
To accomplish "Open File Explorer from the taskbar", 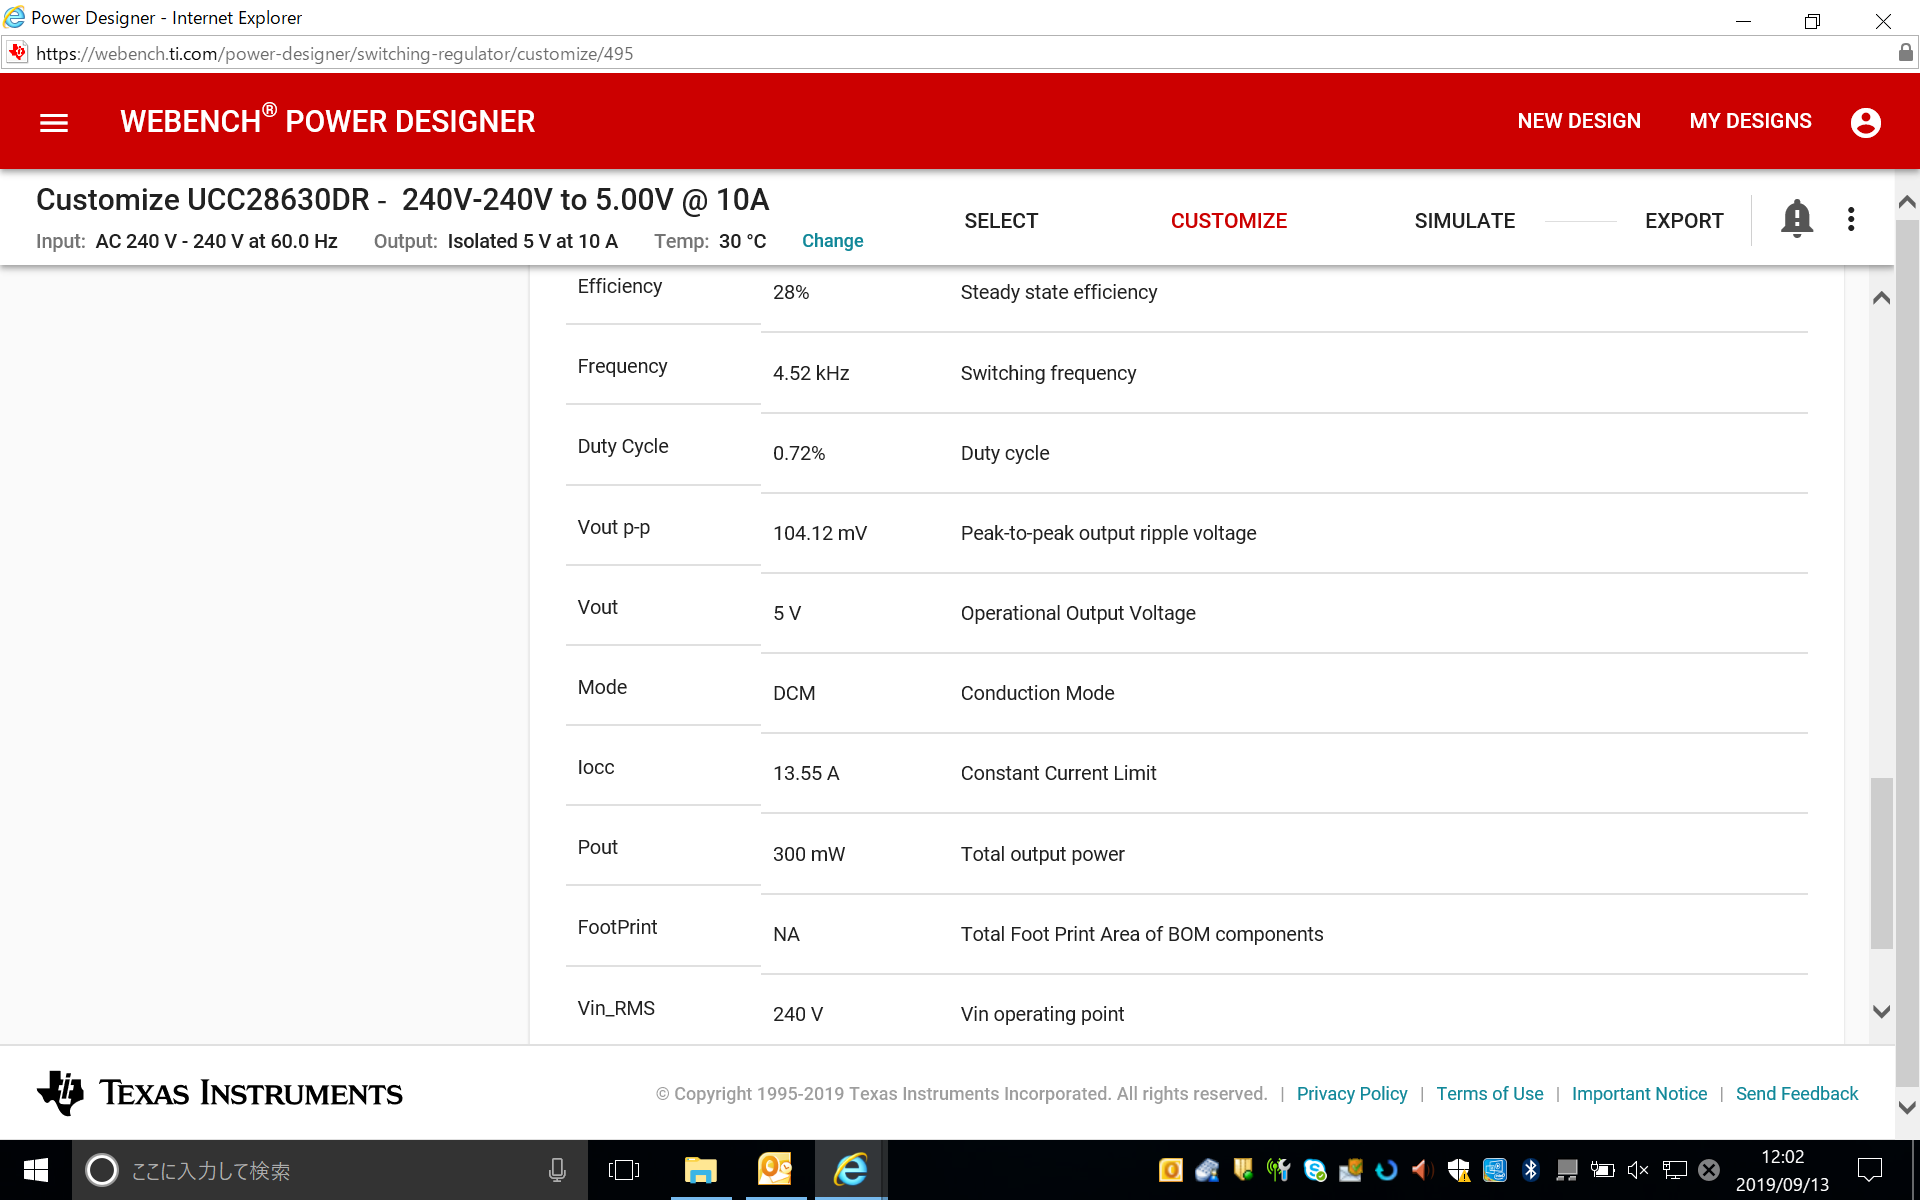I will click(x=700, y=1170).
